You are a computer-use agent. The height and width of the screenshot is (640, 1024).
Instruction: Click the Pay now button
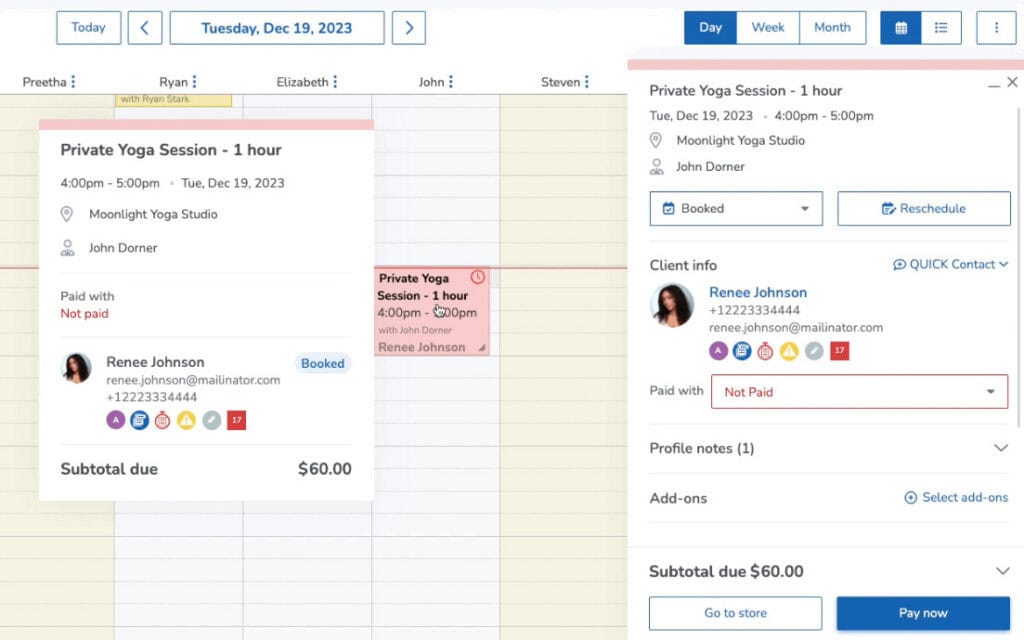923,613
